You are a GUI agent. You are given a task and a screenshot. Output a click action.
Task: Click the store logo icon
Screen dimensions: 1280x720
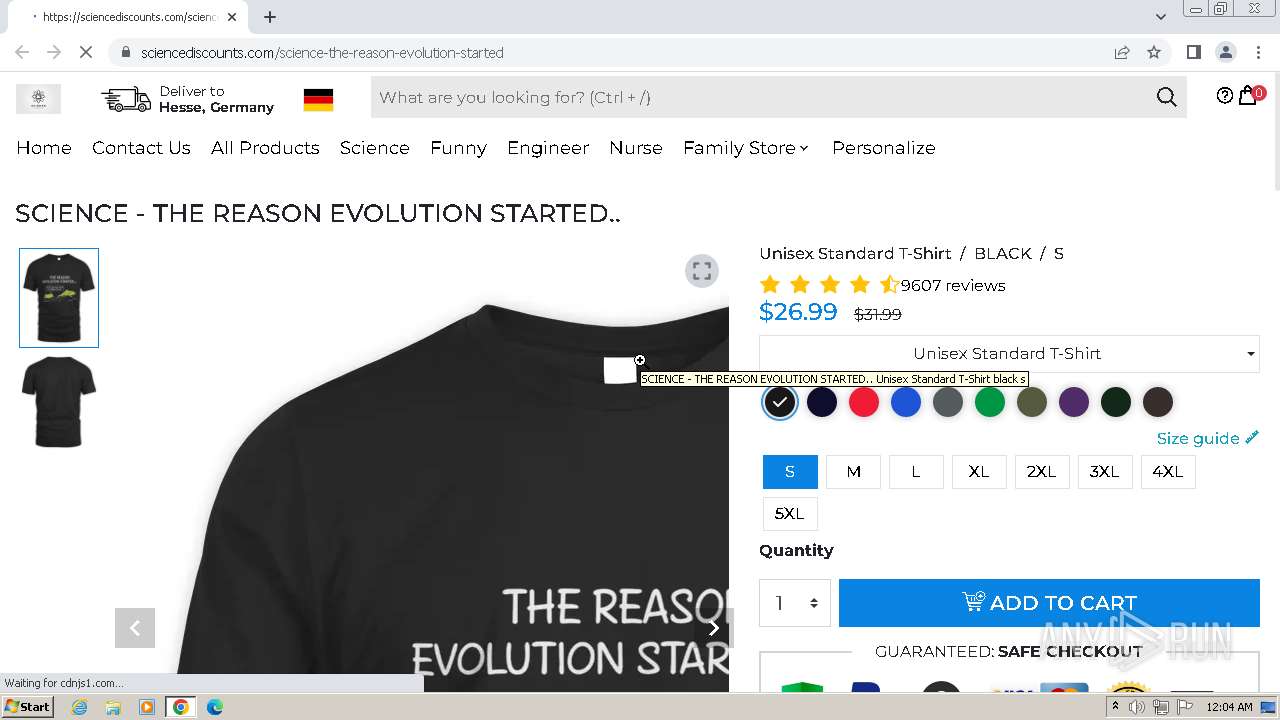click(38, 98)
